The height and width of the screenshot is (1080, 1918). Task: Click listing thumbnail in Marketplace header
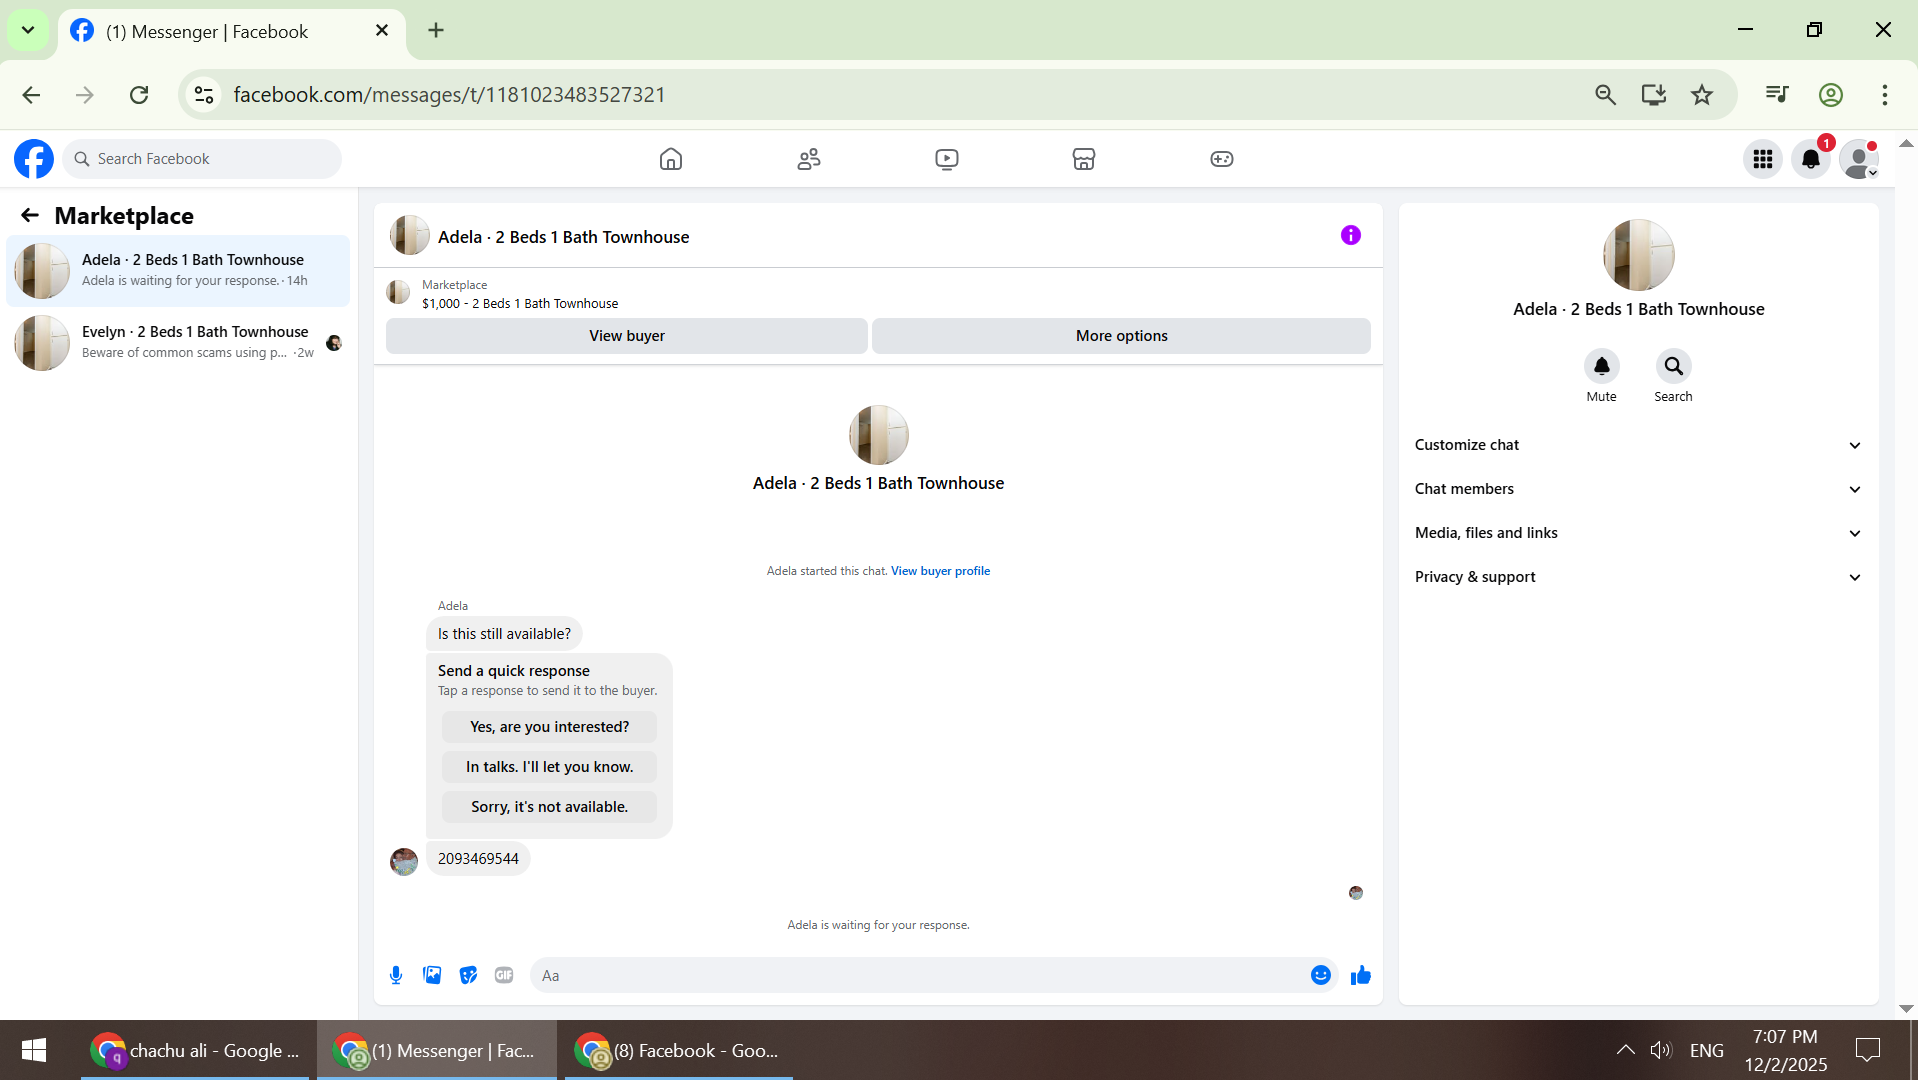[x=398, y=292]
